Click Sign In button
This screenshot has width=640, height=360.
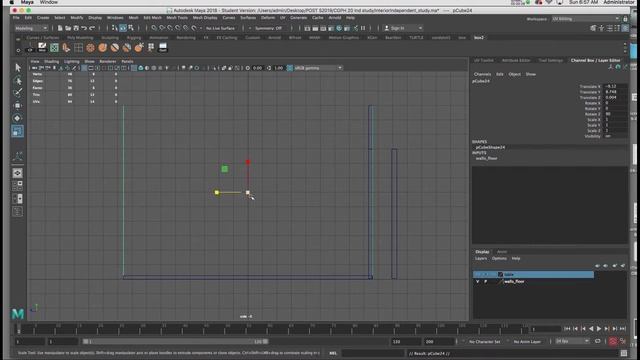(397, 28)
